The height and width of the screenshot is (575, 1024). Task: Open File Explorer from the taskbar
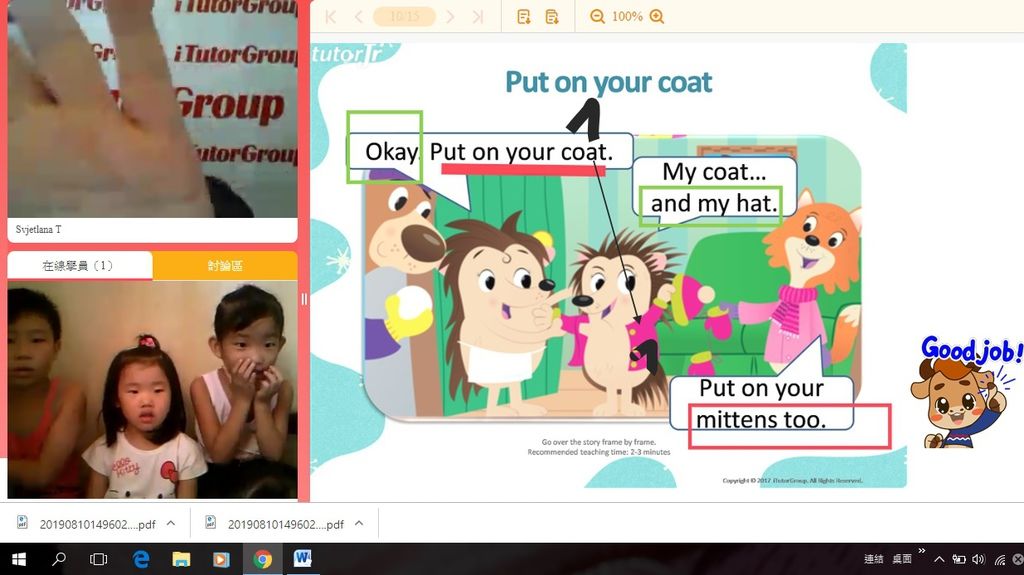coord(181,559)
